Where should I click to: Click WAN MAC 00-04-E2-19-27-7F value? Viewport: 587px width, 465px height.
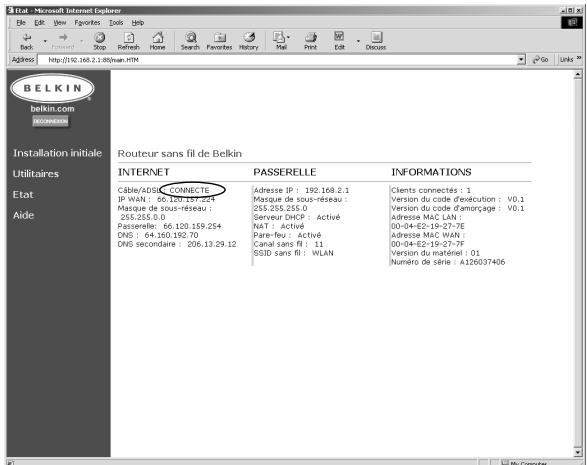[x=428, y=244]
